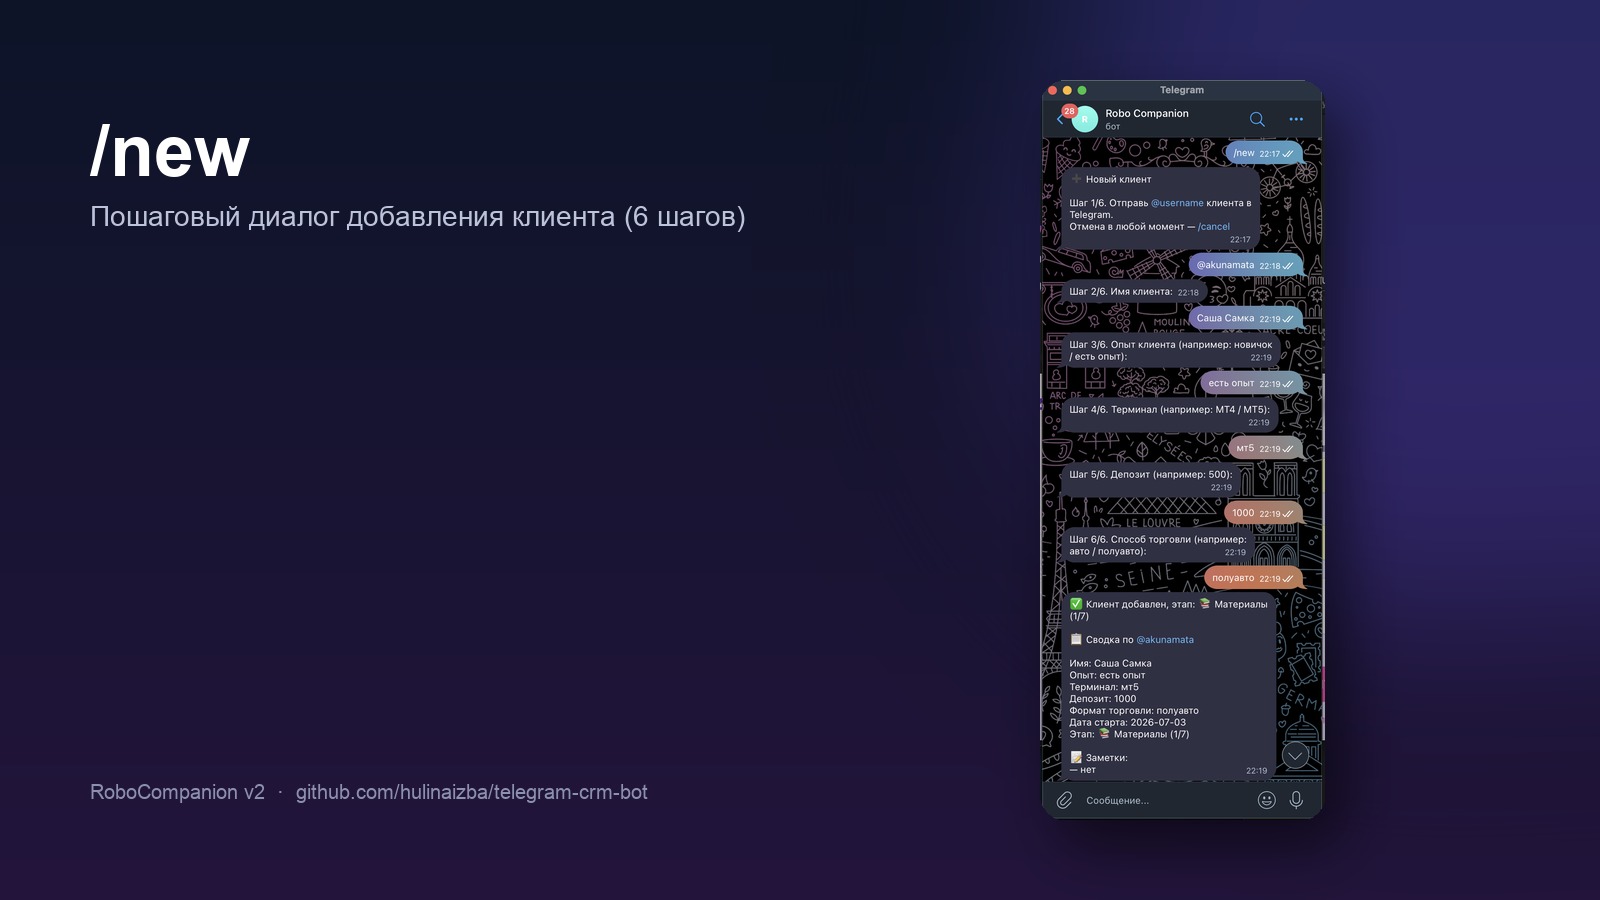Image resolution: width=1600 pixels, height=900 pixels.
Task: Click the 'Шаг 3/6. Опыт клиента' message
Action: tap(1171, 351)
